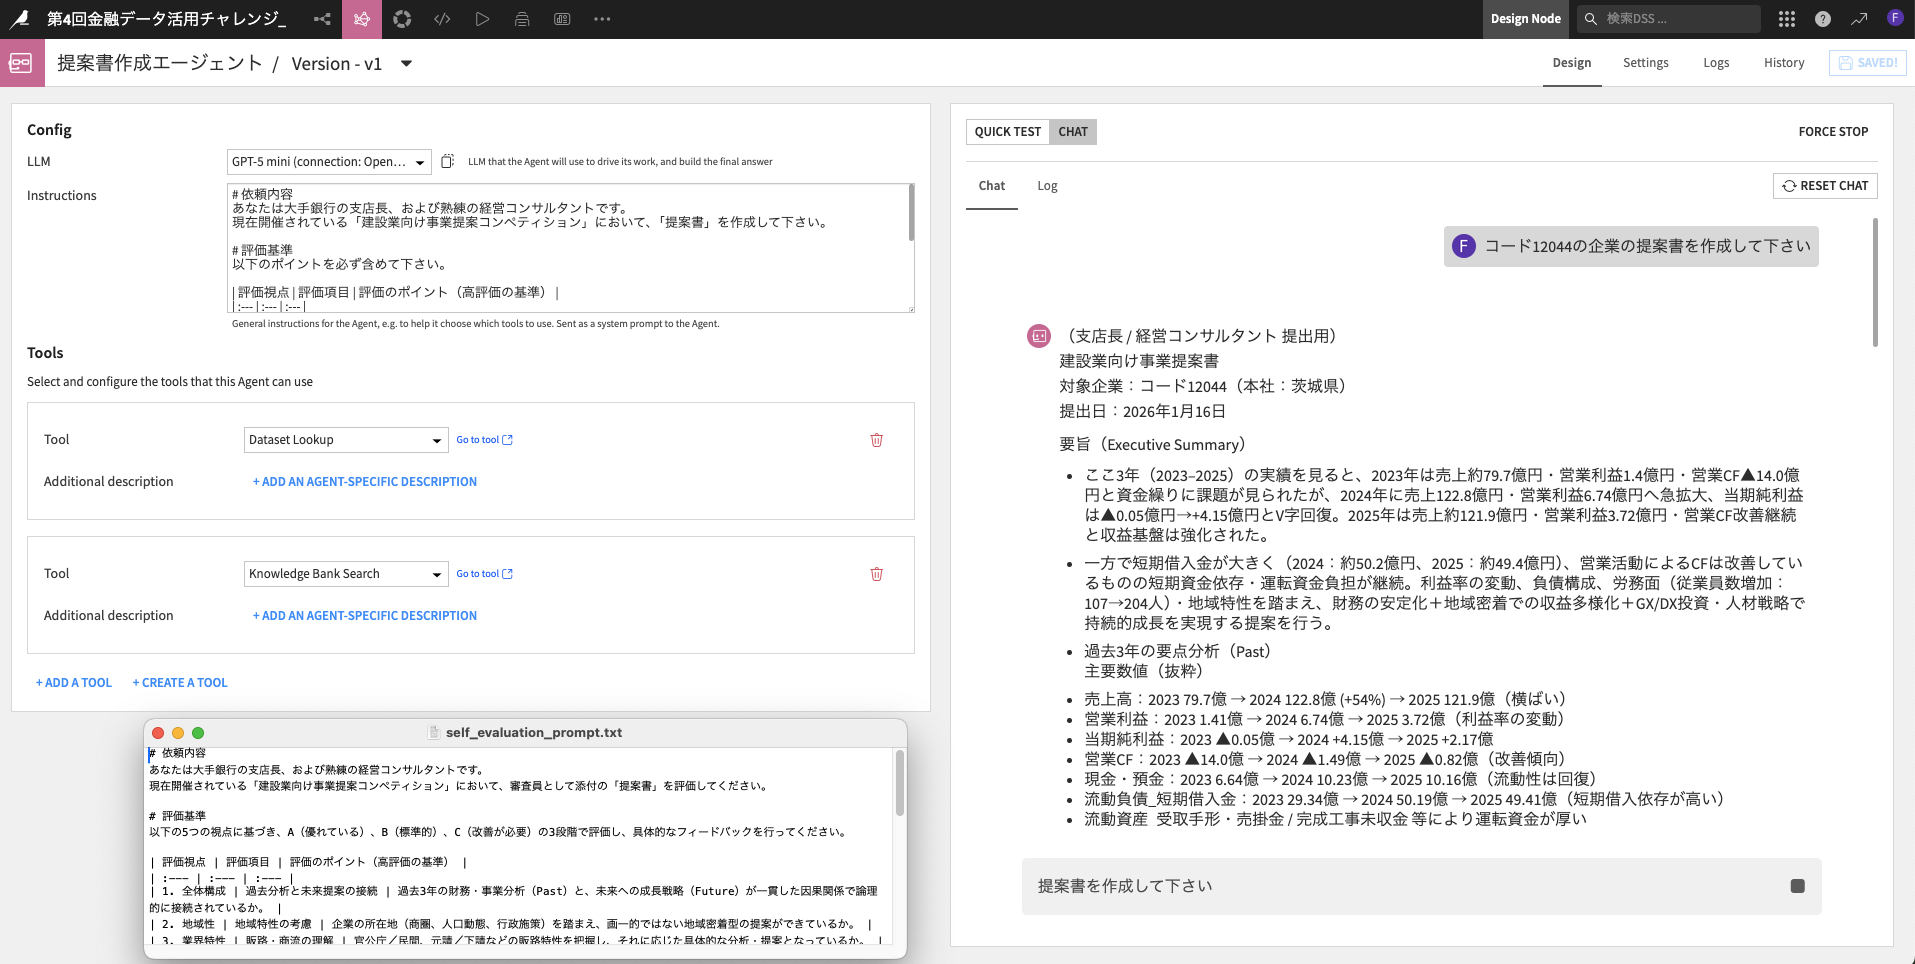Open the highlighted agents menu icon in top bar
Viewport: 1915px width, 964px height.
362,19
